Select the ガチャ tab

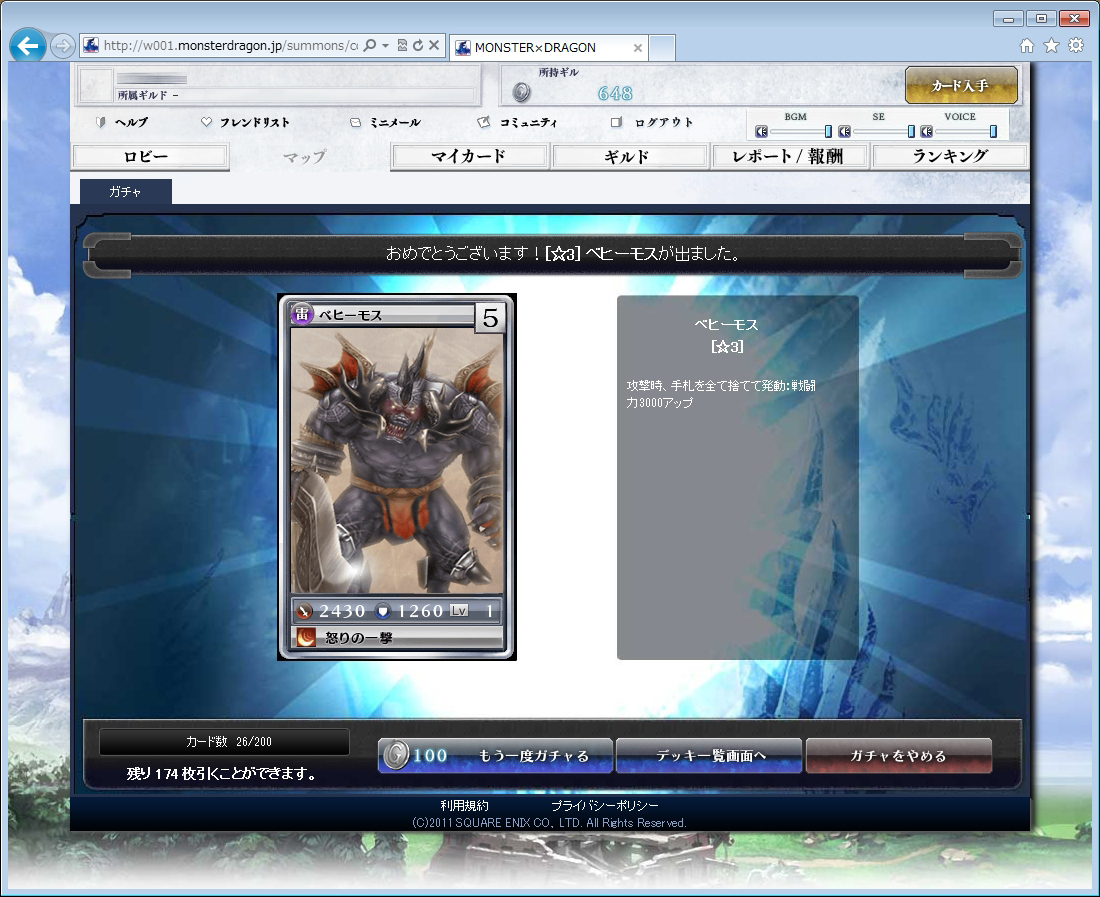coord(126,191)
